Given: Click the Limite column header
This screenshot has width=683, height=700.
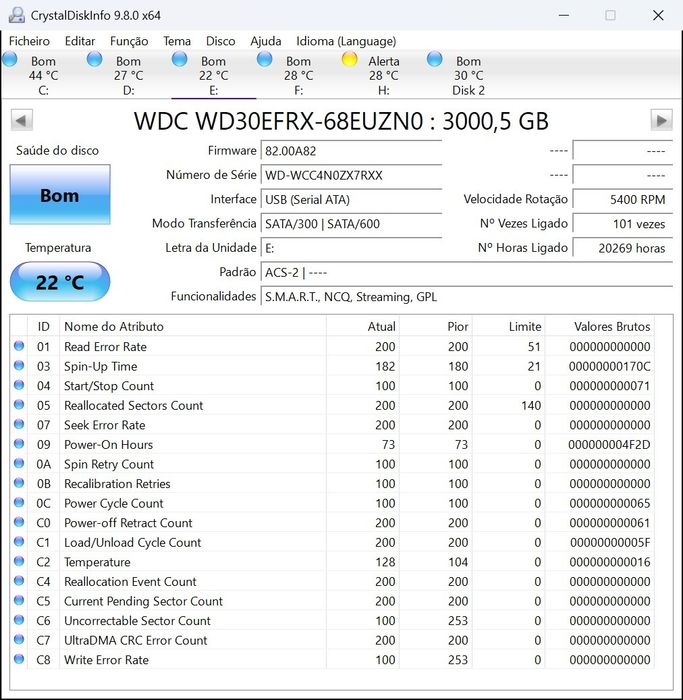Looking at the screenshot, I should (508, 326).
